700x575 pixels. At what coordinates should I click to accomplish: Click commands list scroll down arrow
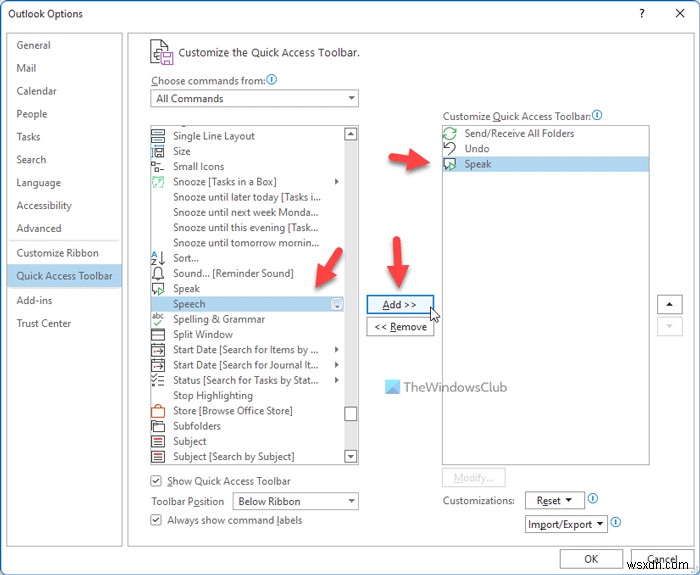tap(351, 456)
